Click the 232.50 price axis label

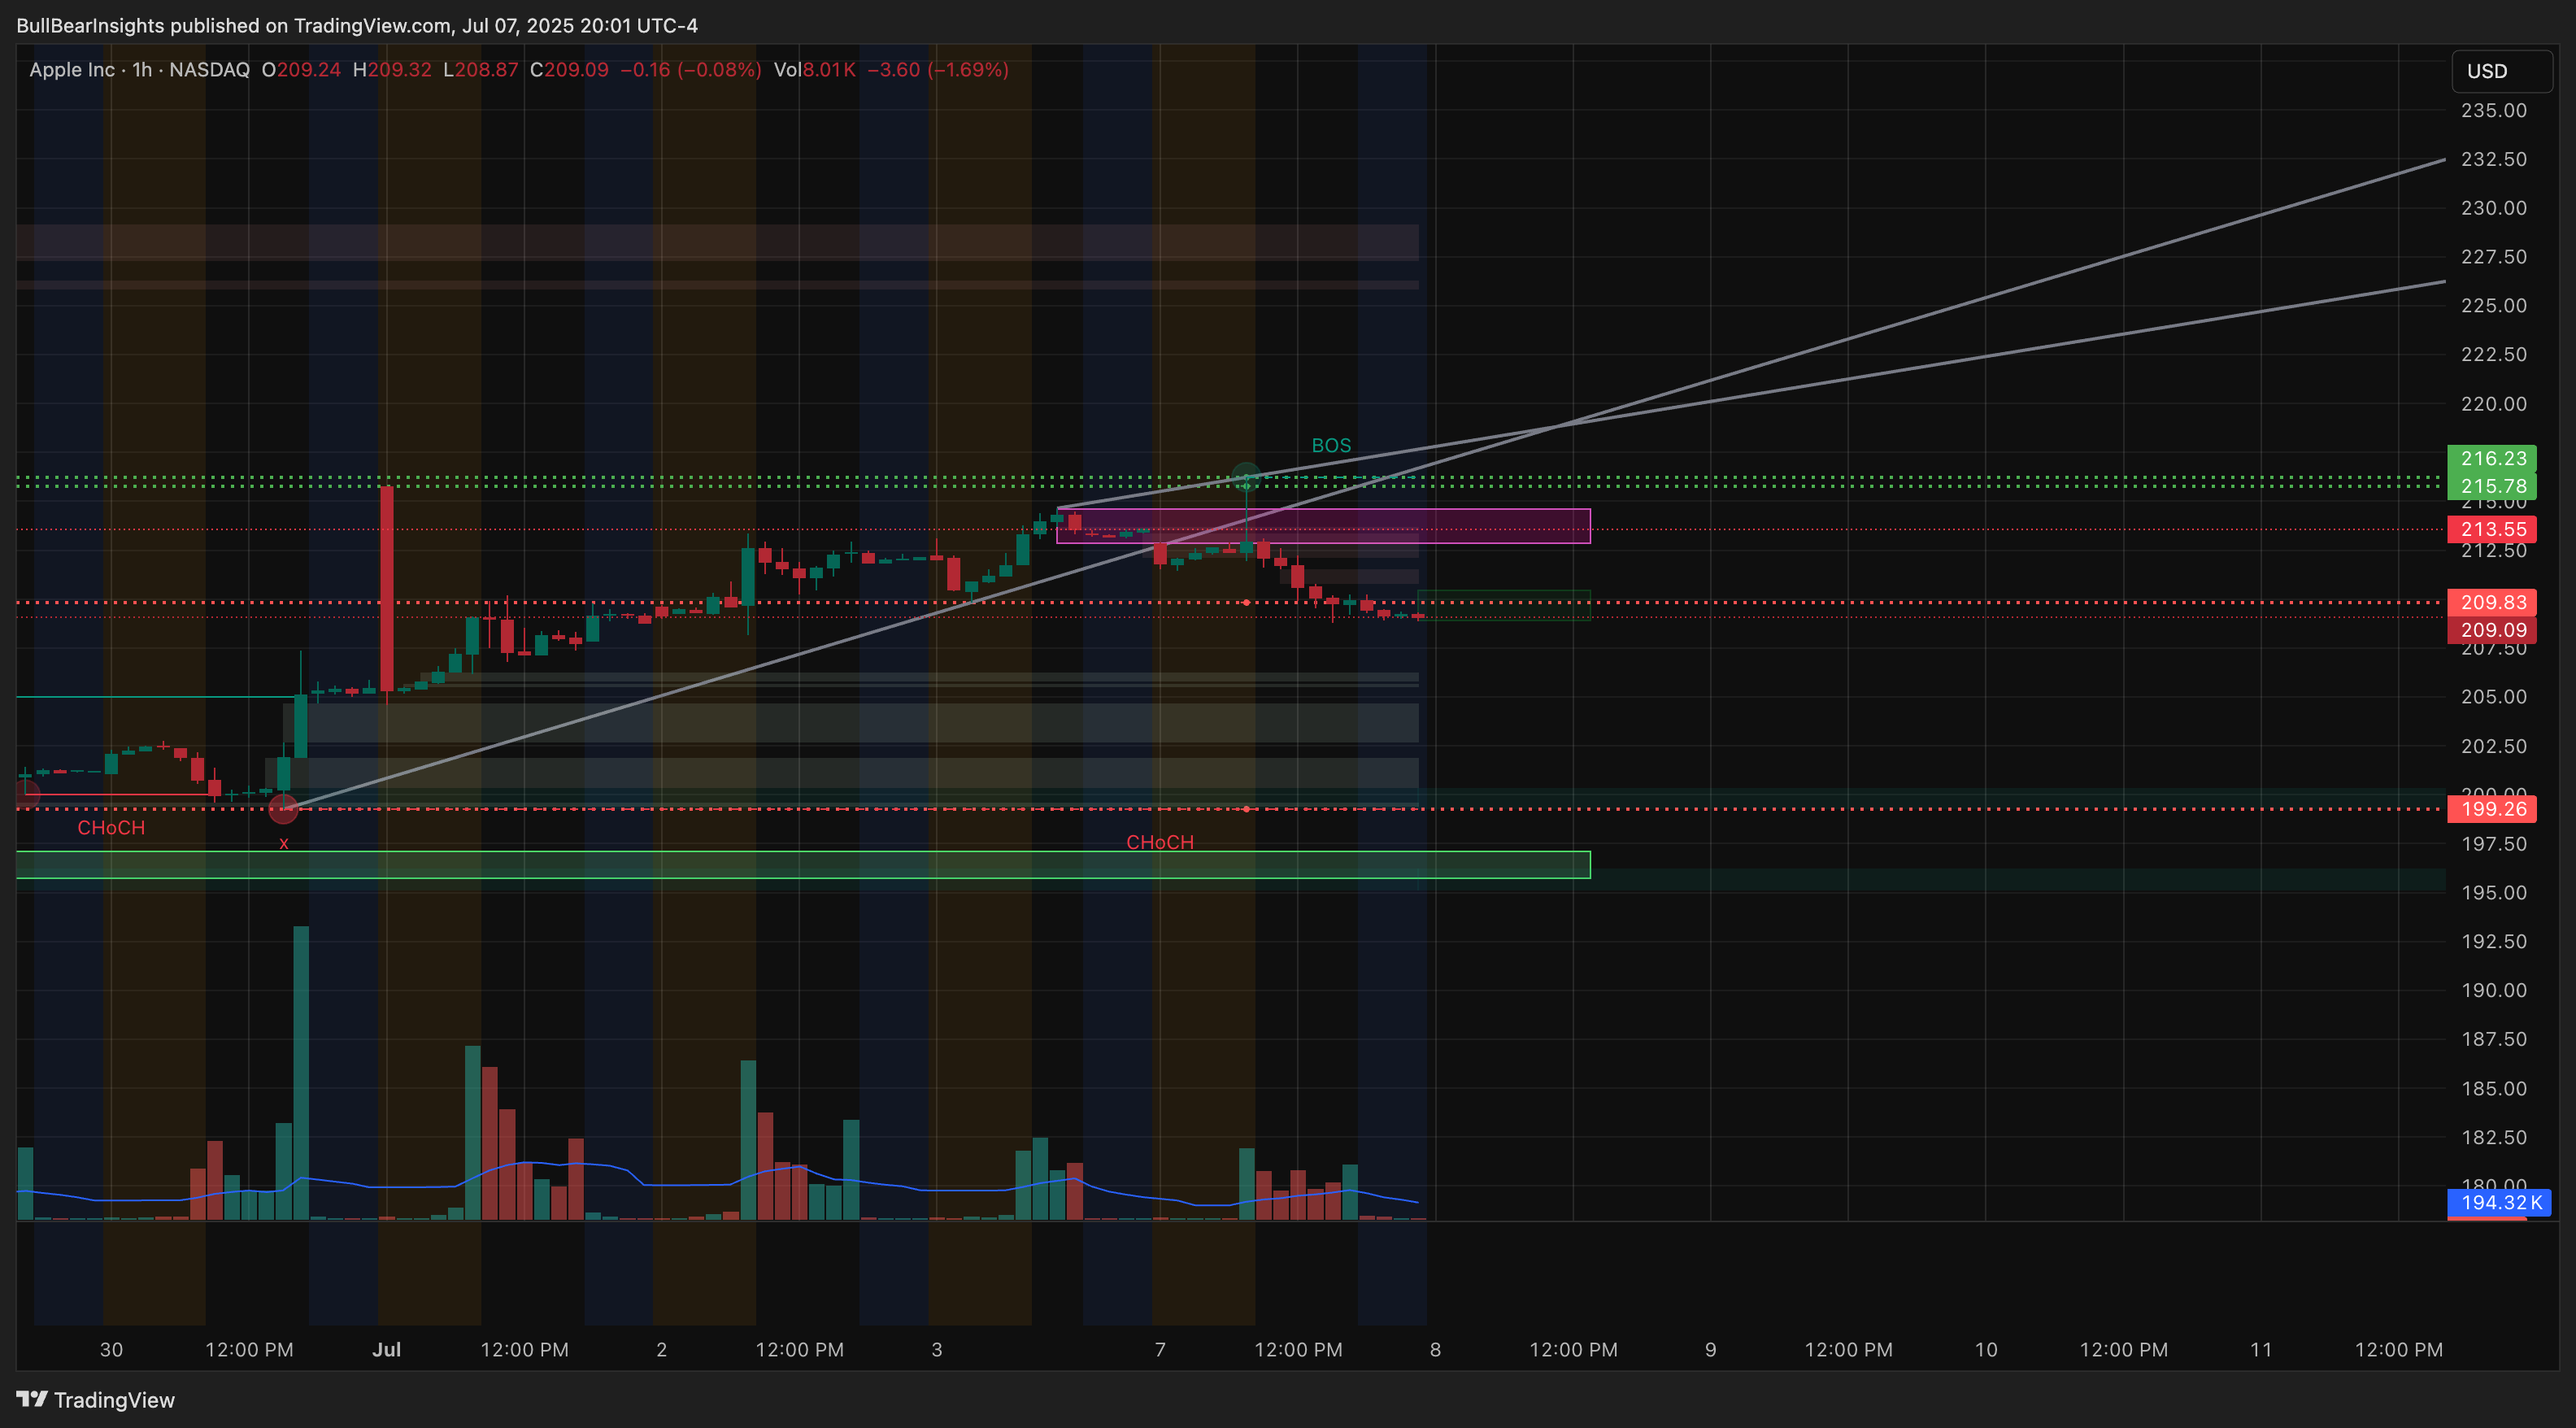point(2493,159)
